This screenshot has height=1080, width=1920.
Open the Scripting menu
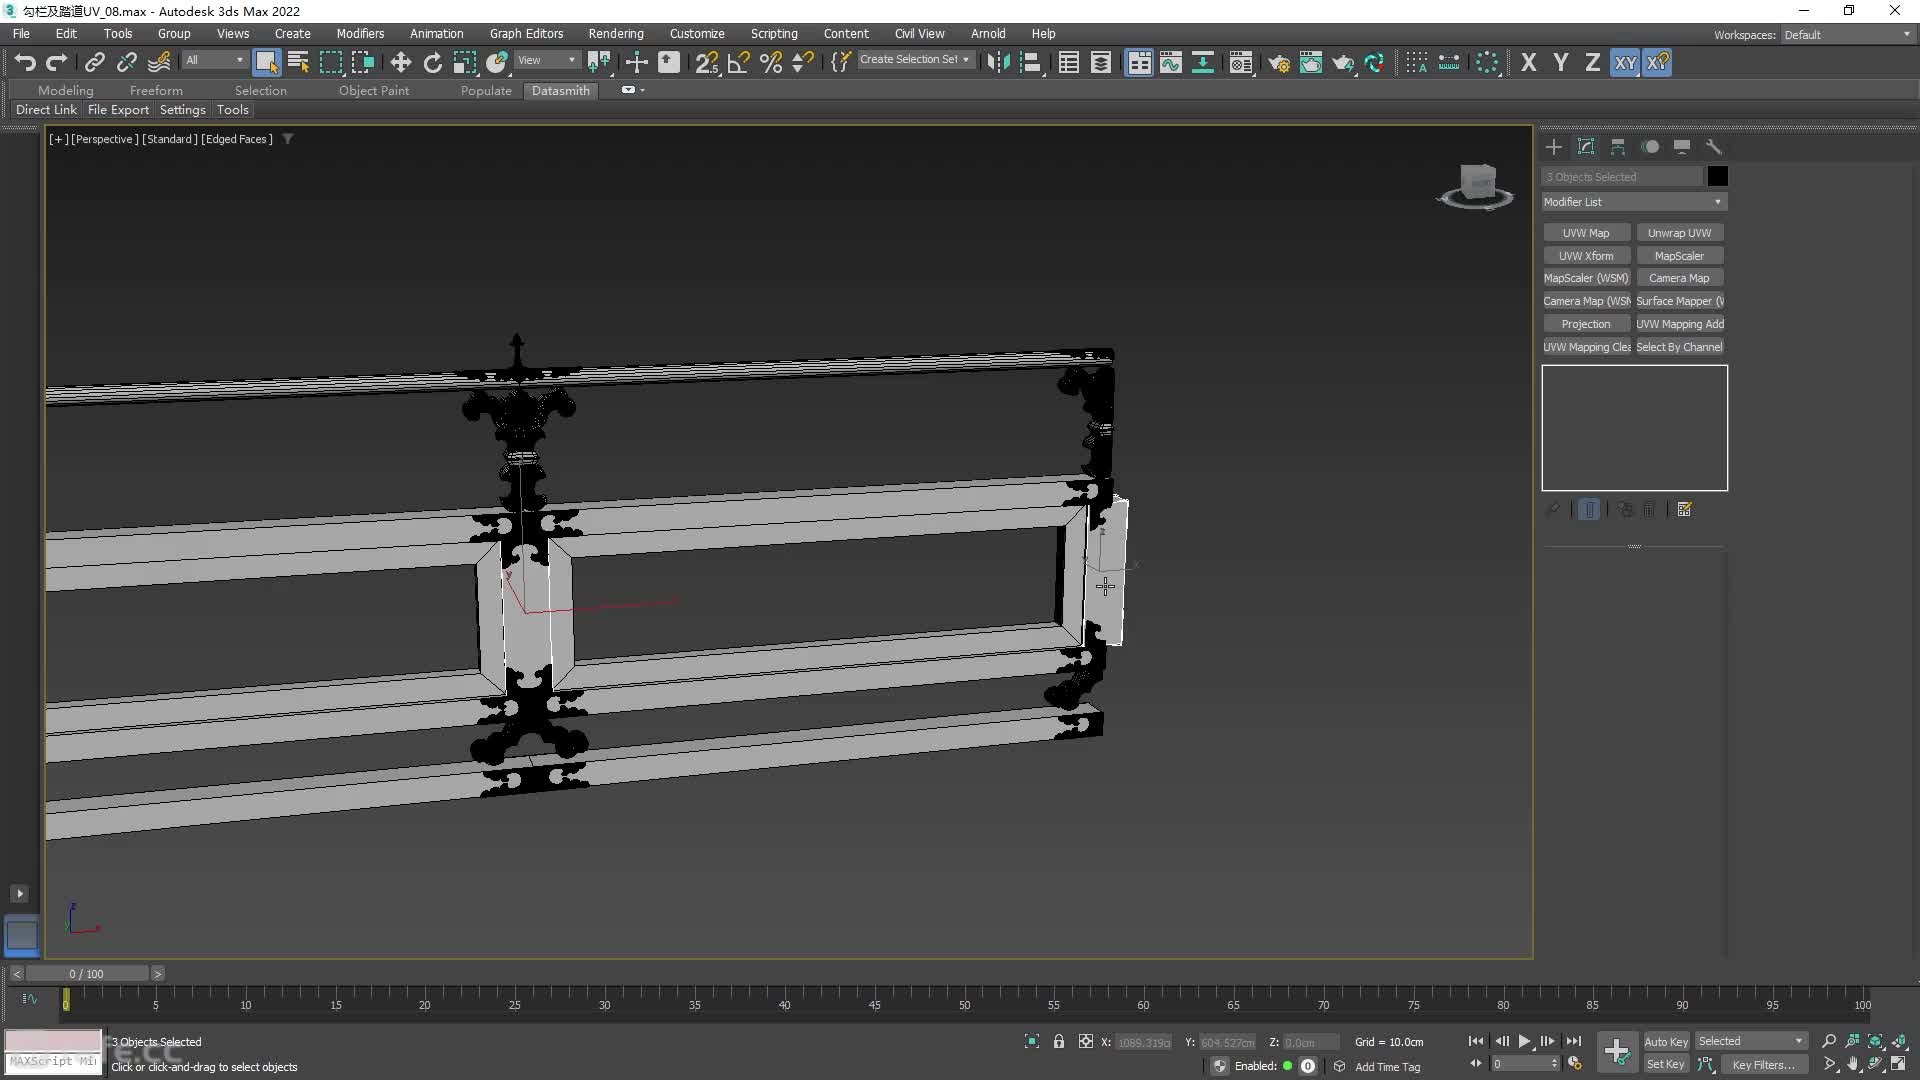(x=774, y=34)
